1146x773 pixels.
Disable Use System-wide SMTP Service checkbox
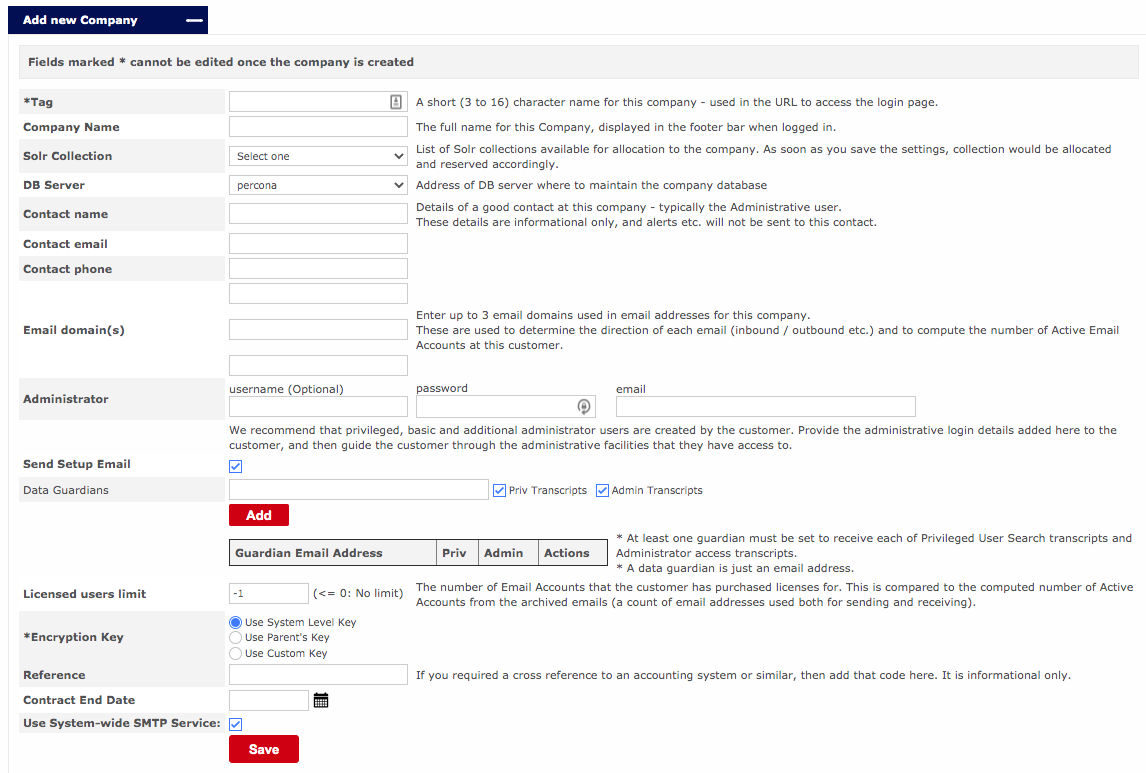pyautogui.click(x=236, y=724)
